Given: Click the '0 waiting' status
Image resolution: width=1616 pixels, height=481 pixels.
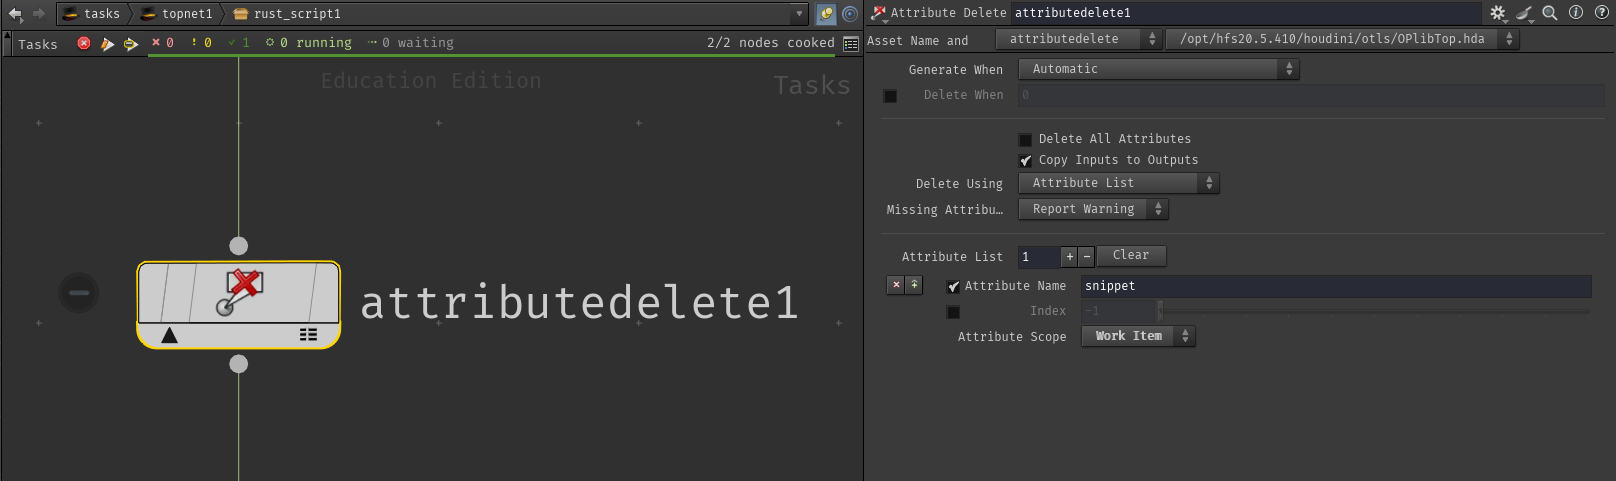Looking at the screenshot, I should (x=411, y=43).
